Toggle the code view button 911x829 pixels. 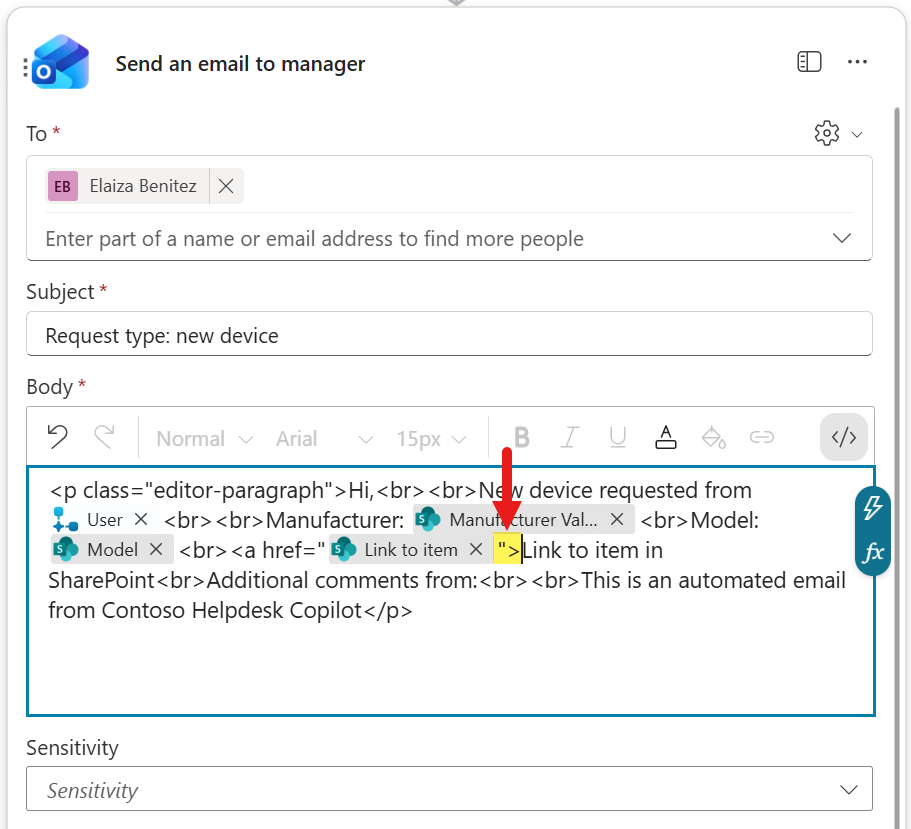coord(844,438)
